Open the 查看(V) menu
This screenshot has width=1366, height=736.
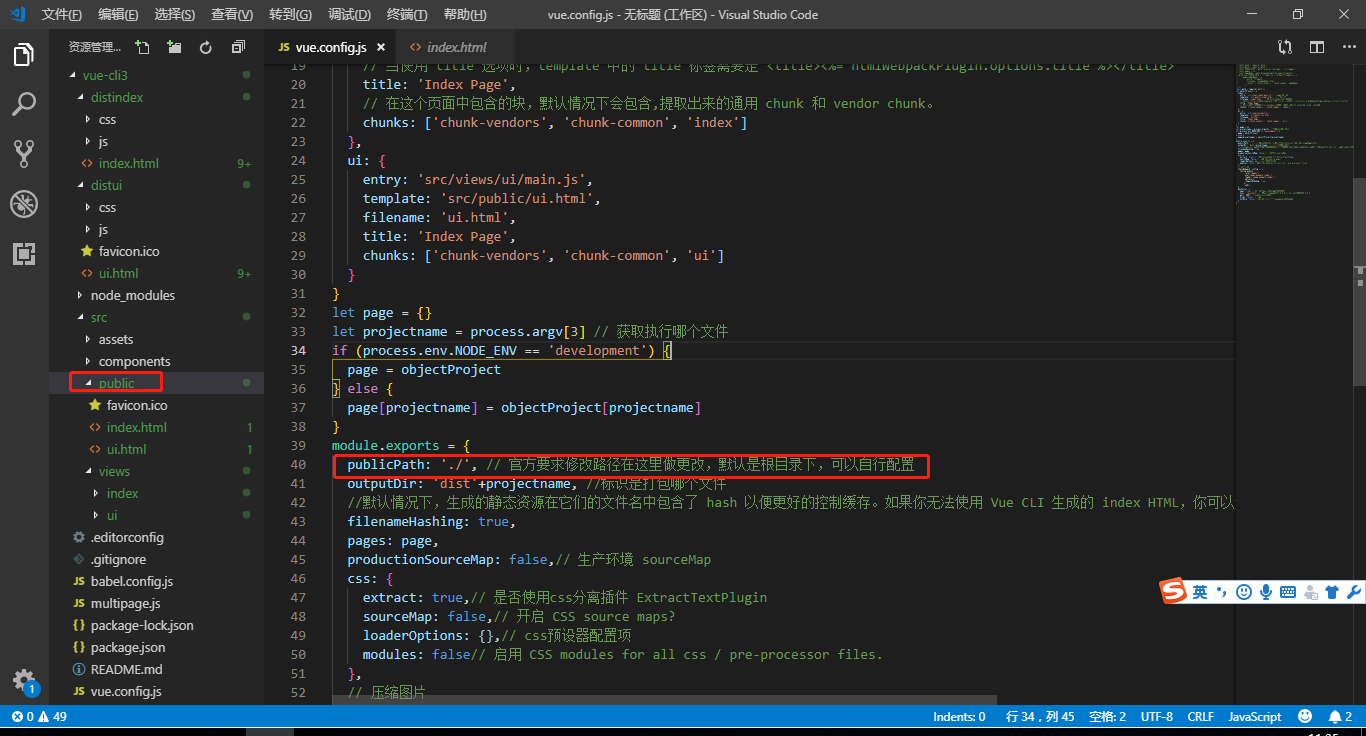[232, 15]
